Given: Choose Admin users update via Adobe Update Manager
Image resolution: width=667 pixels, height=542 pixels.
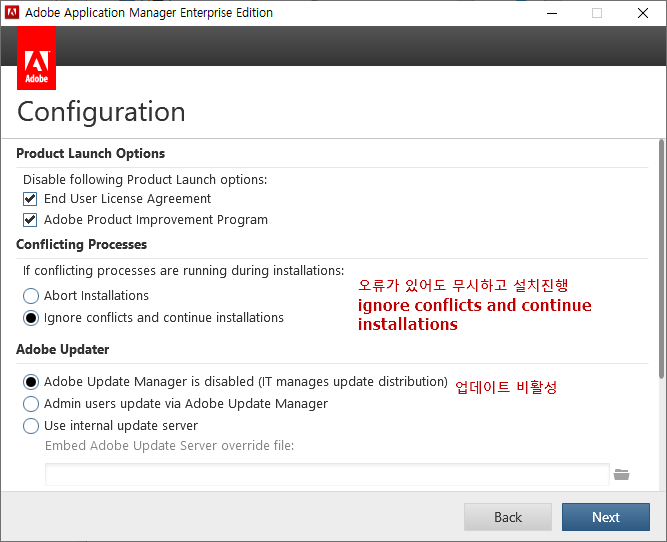Looking at the screenshot, I should [31, 404].
